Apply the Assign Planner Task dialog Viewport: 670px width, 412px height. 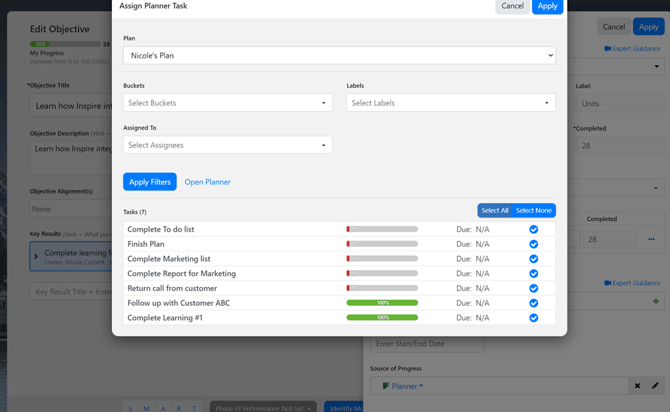coord(547,6)
